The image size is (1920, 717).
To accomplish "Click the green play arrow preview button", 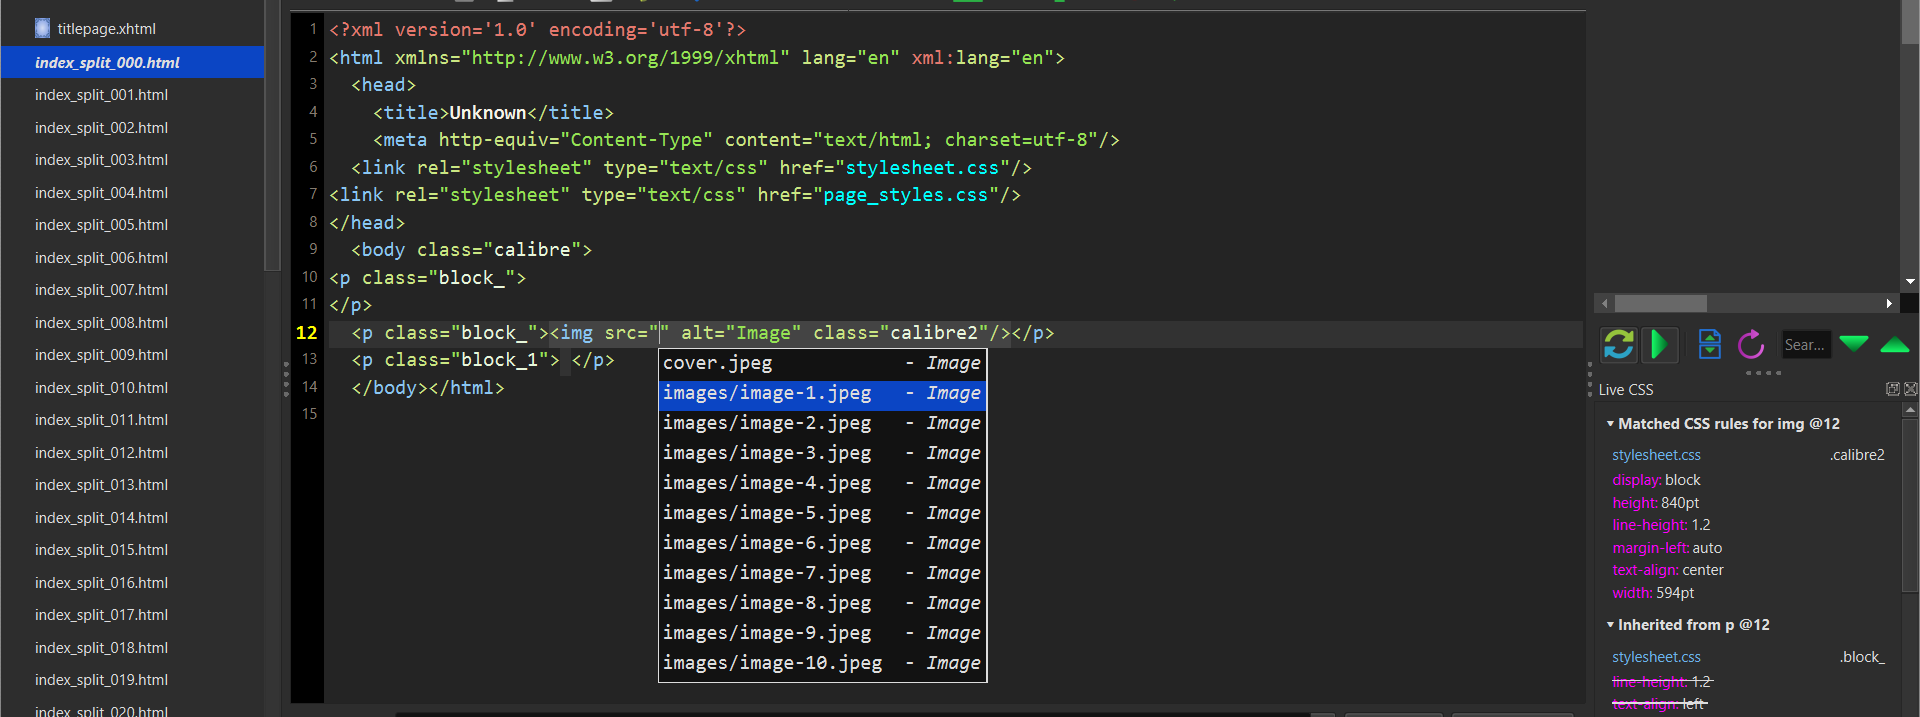I will click(1659, 345).
